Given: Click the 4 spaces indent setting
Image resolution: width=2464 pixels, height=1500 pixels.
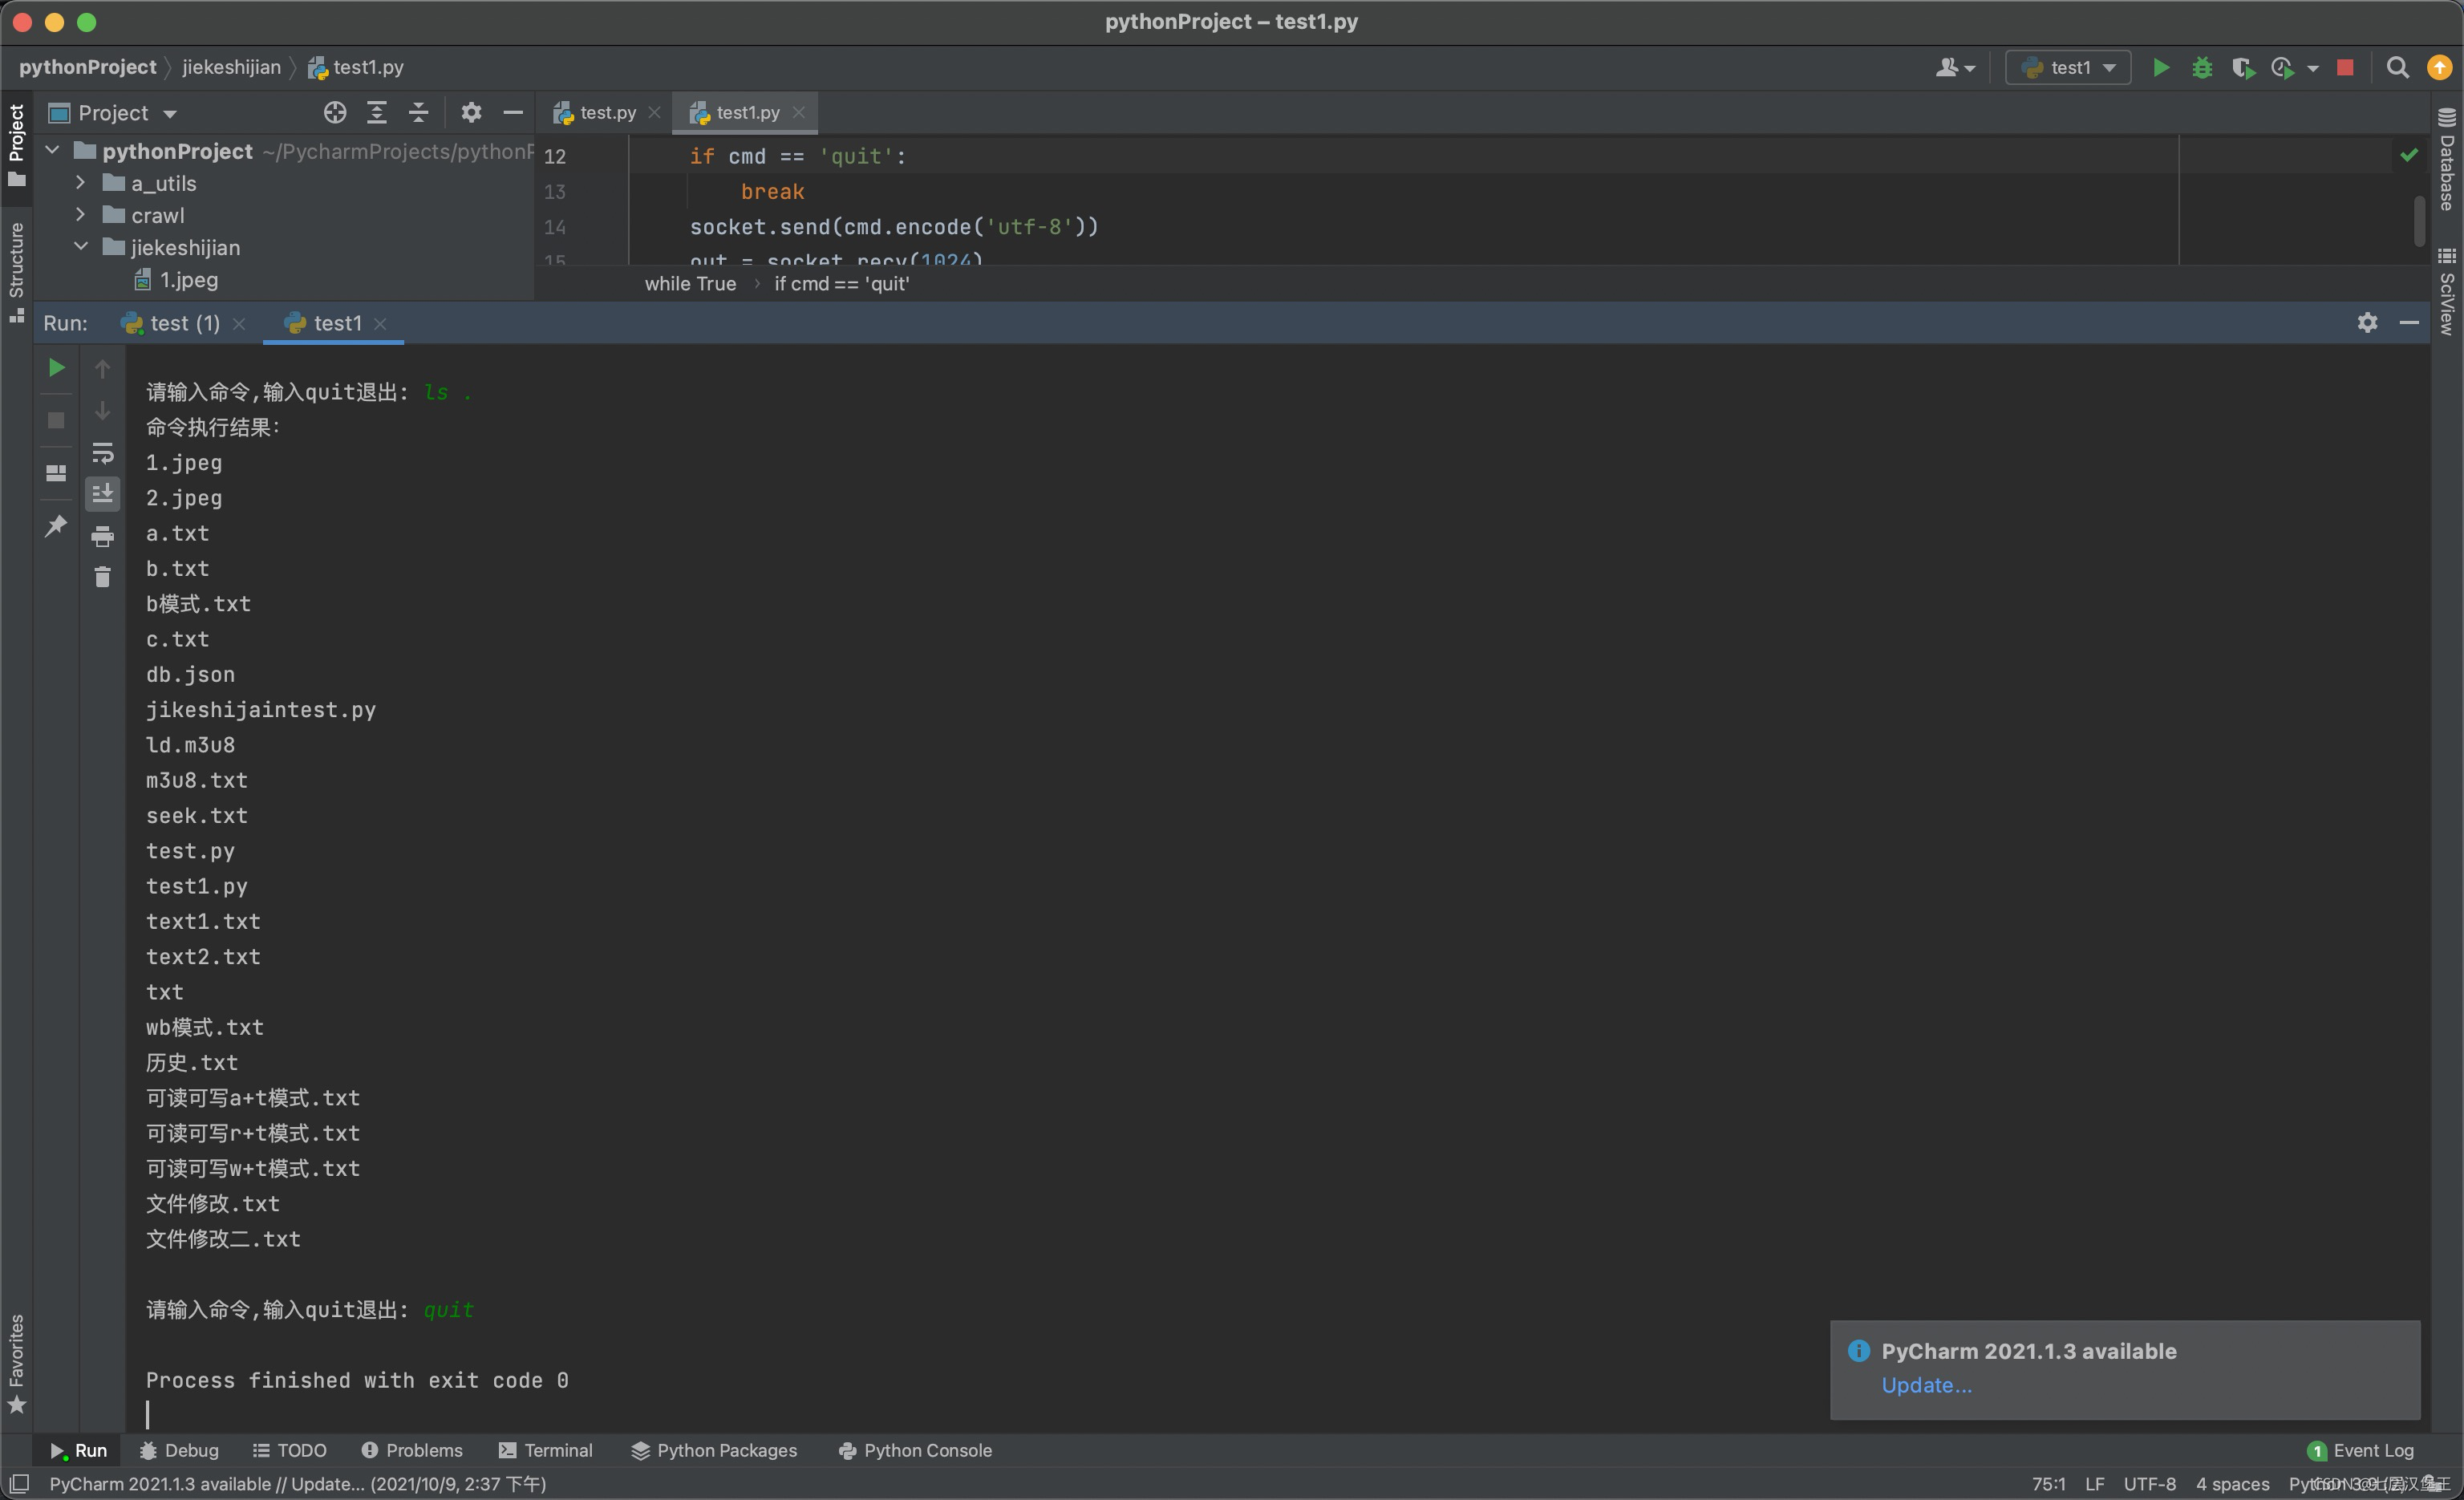Looking at the screenshot, I should 2232,1484.
